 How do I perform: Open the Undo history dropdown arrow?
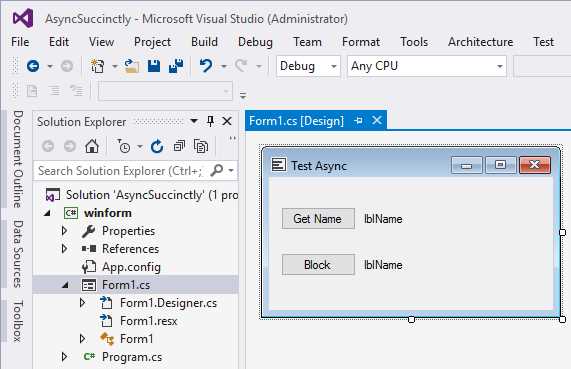click(x=224, y=66)
